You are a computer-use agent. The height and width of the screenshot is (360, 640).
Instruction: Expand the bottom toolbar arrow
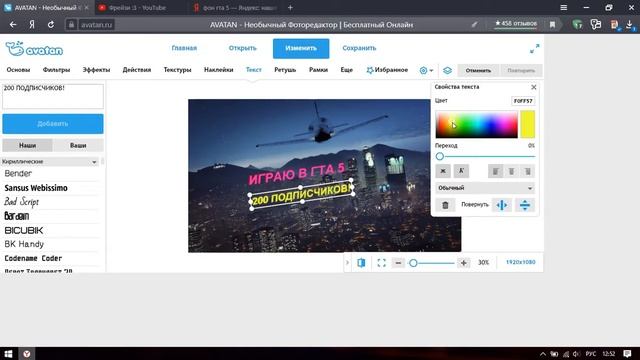click(347, 262)
